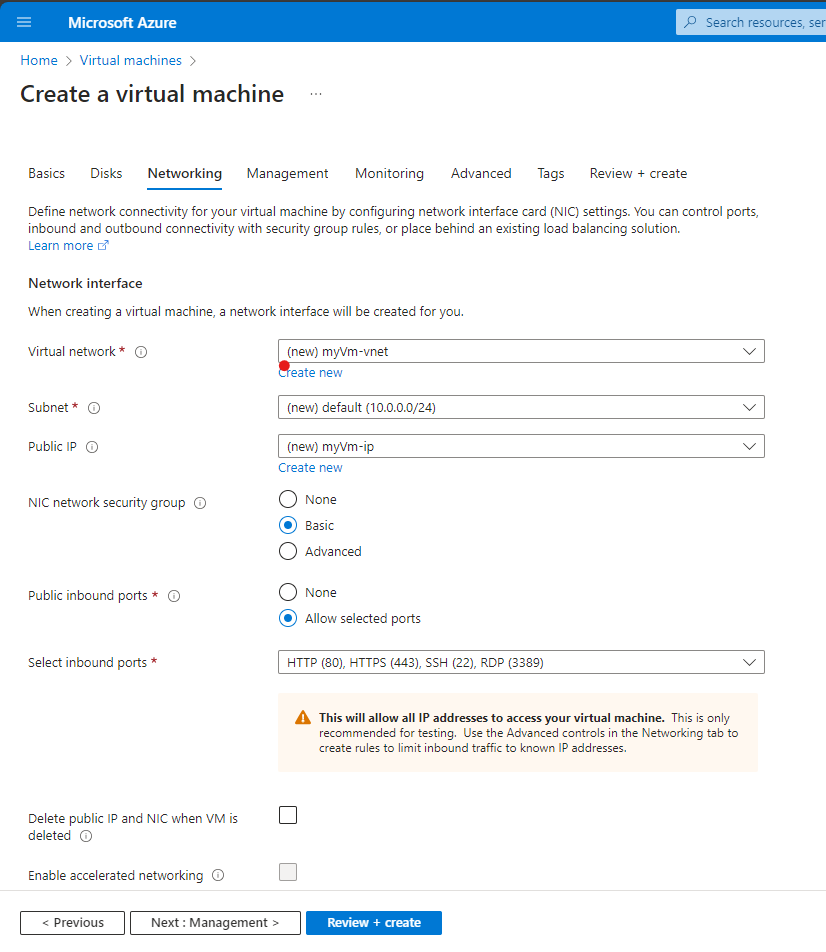
Task: Expand the Select inbound ports dropdown
Action: coord(520,662)
